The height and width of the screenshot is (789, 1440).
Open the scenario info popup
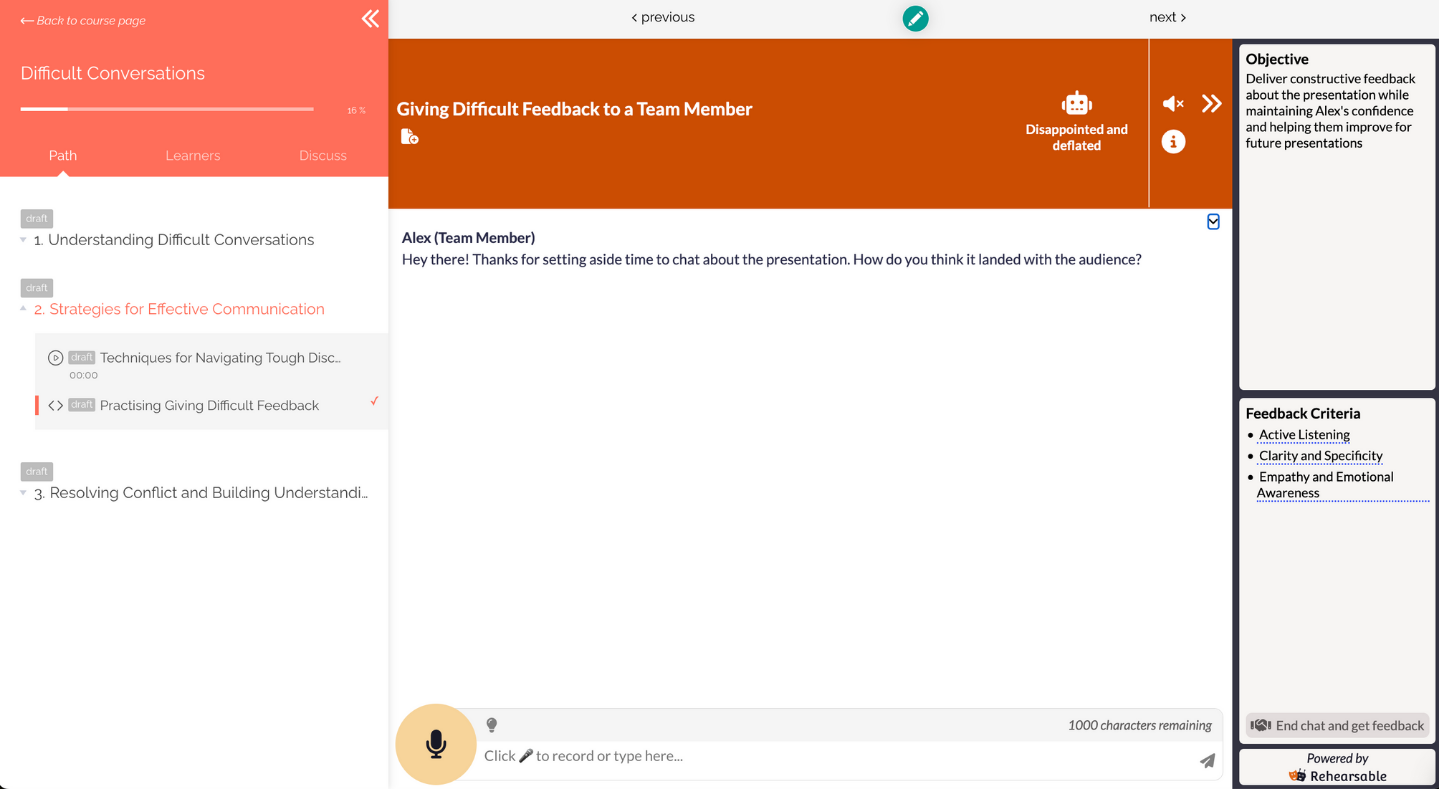1172,141
